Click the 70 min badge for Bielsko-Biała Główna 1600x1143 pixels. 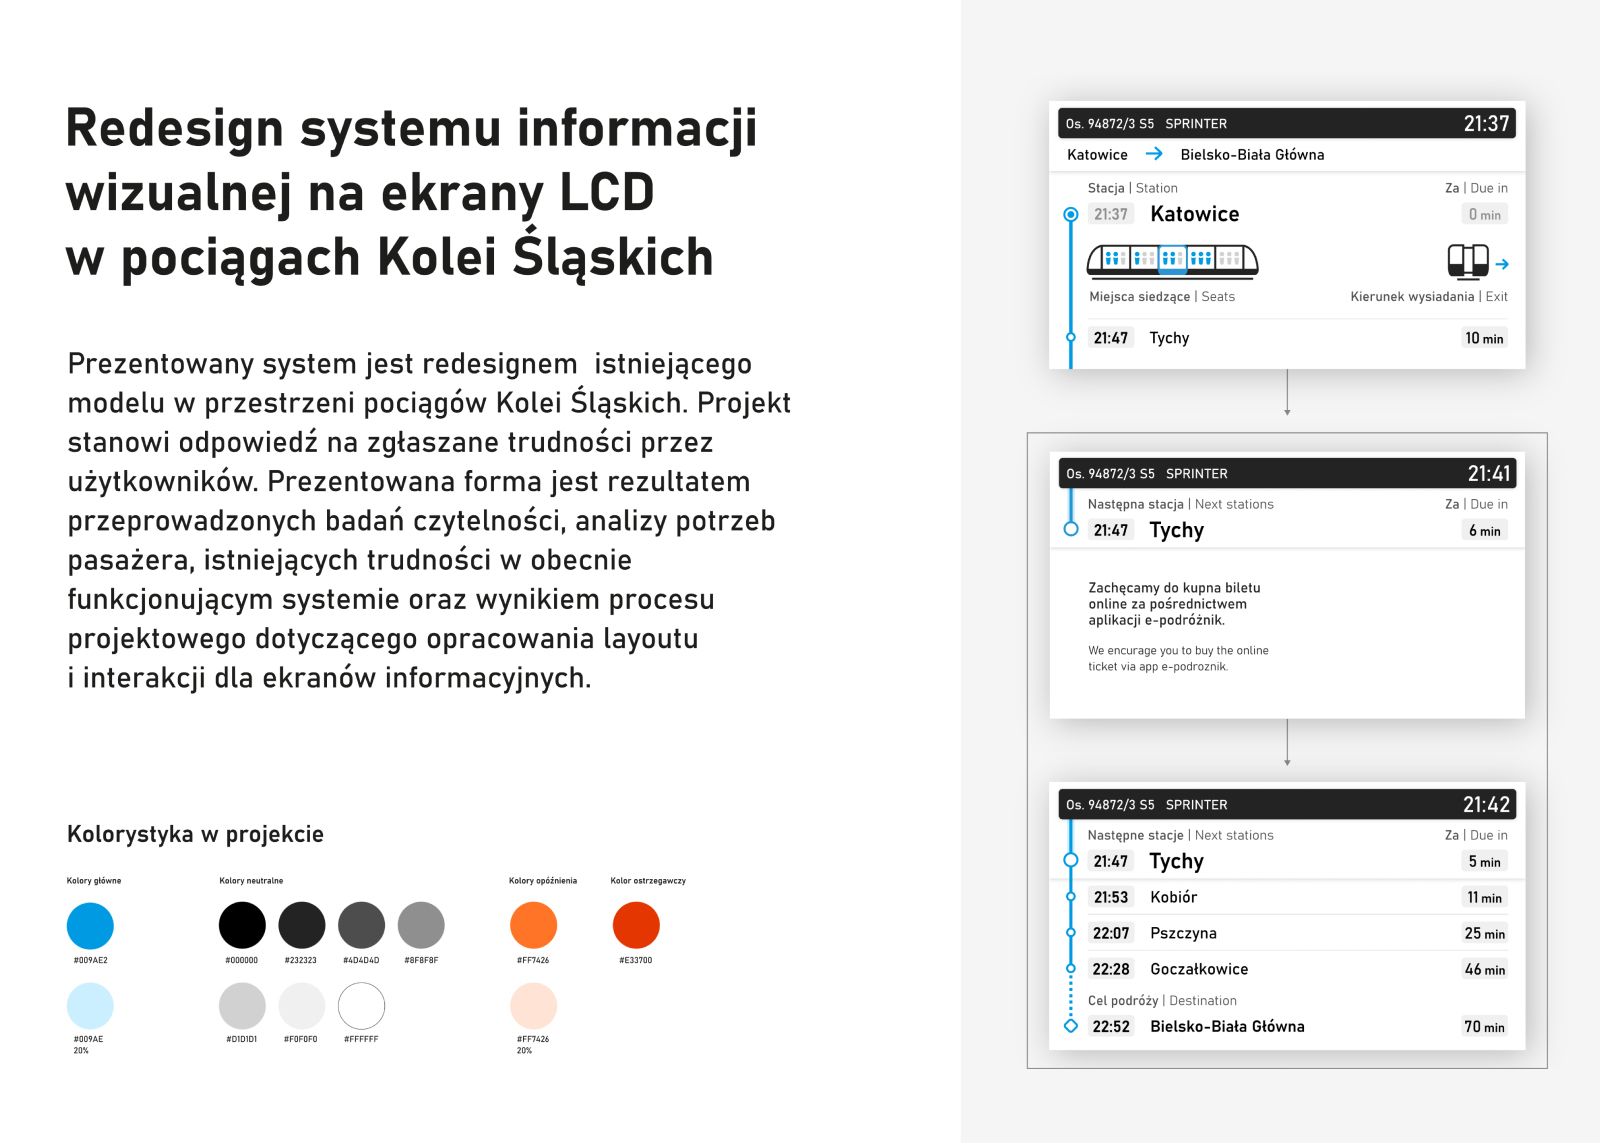click(1484, 1027)
